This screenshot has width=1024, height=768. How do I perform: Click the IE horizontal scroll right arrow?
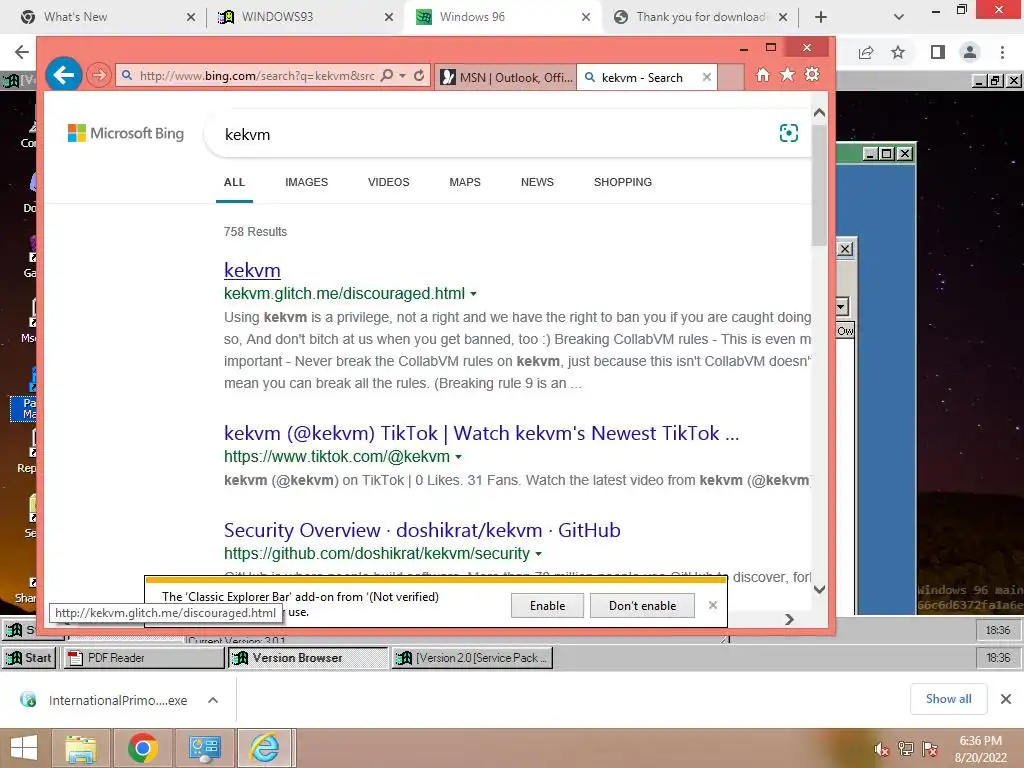click(789, 619)
